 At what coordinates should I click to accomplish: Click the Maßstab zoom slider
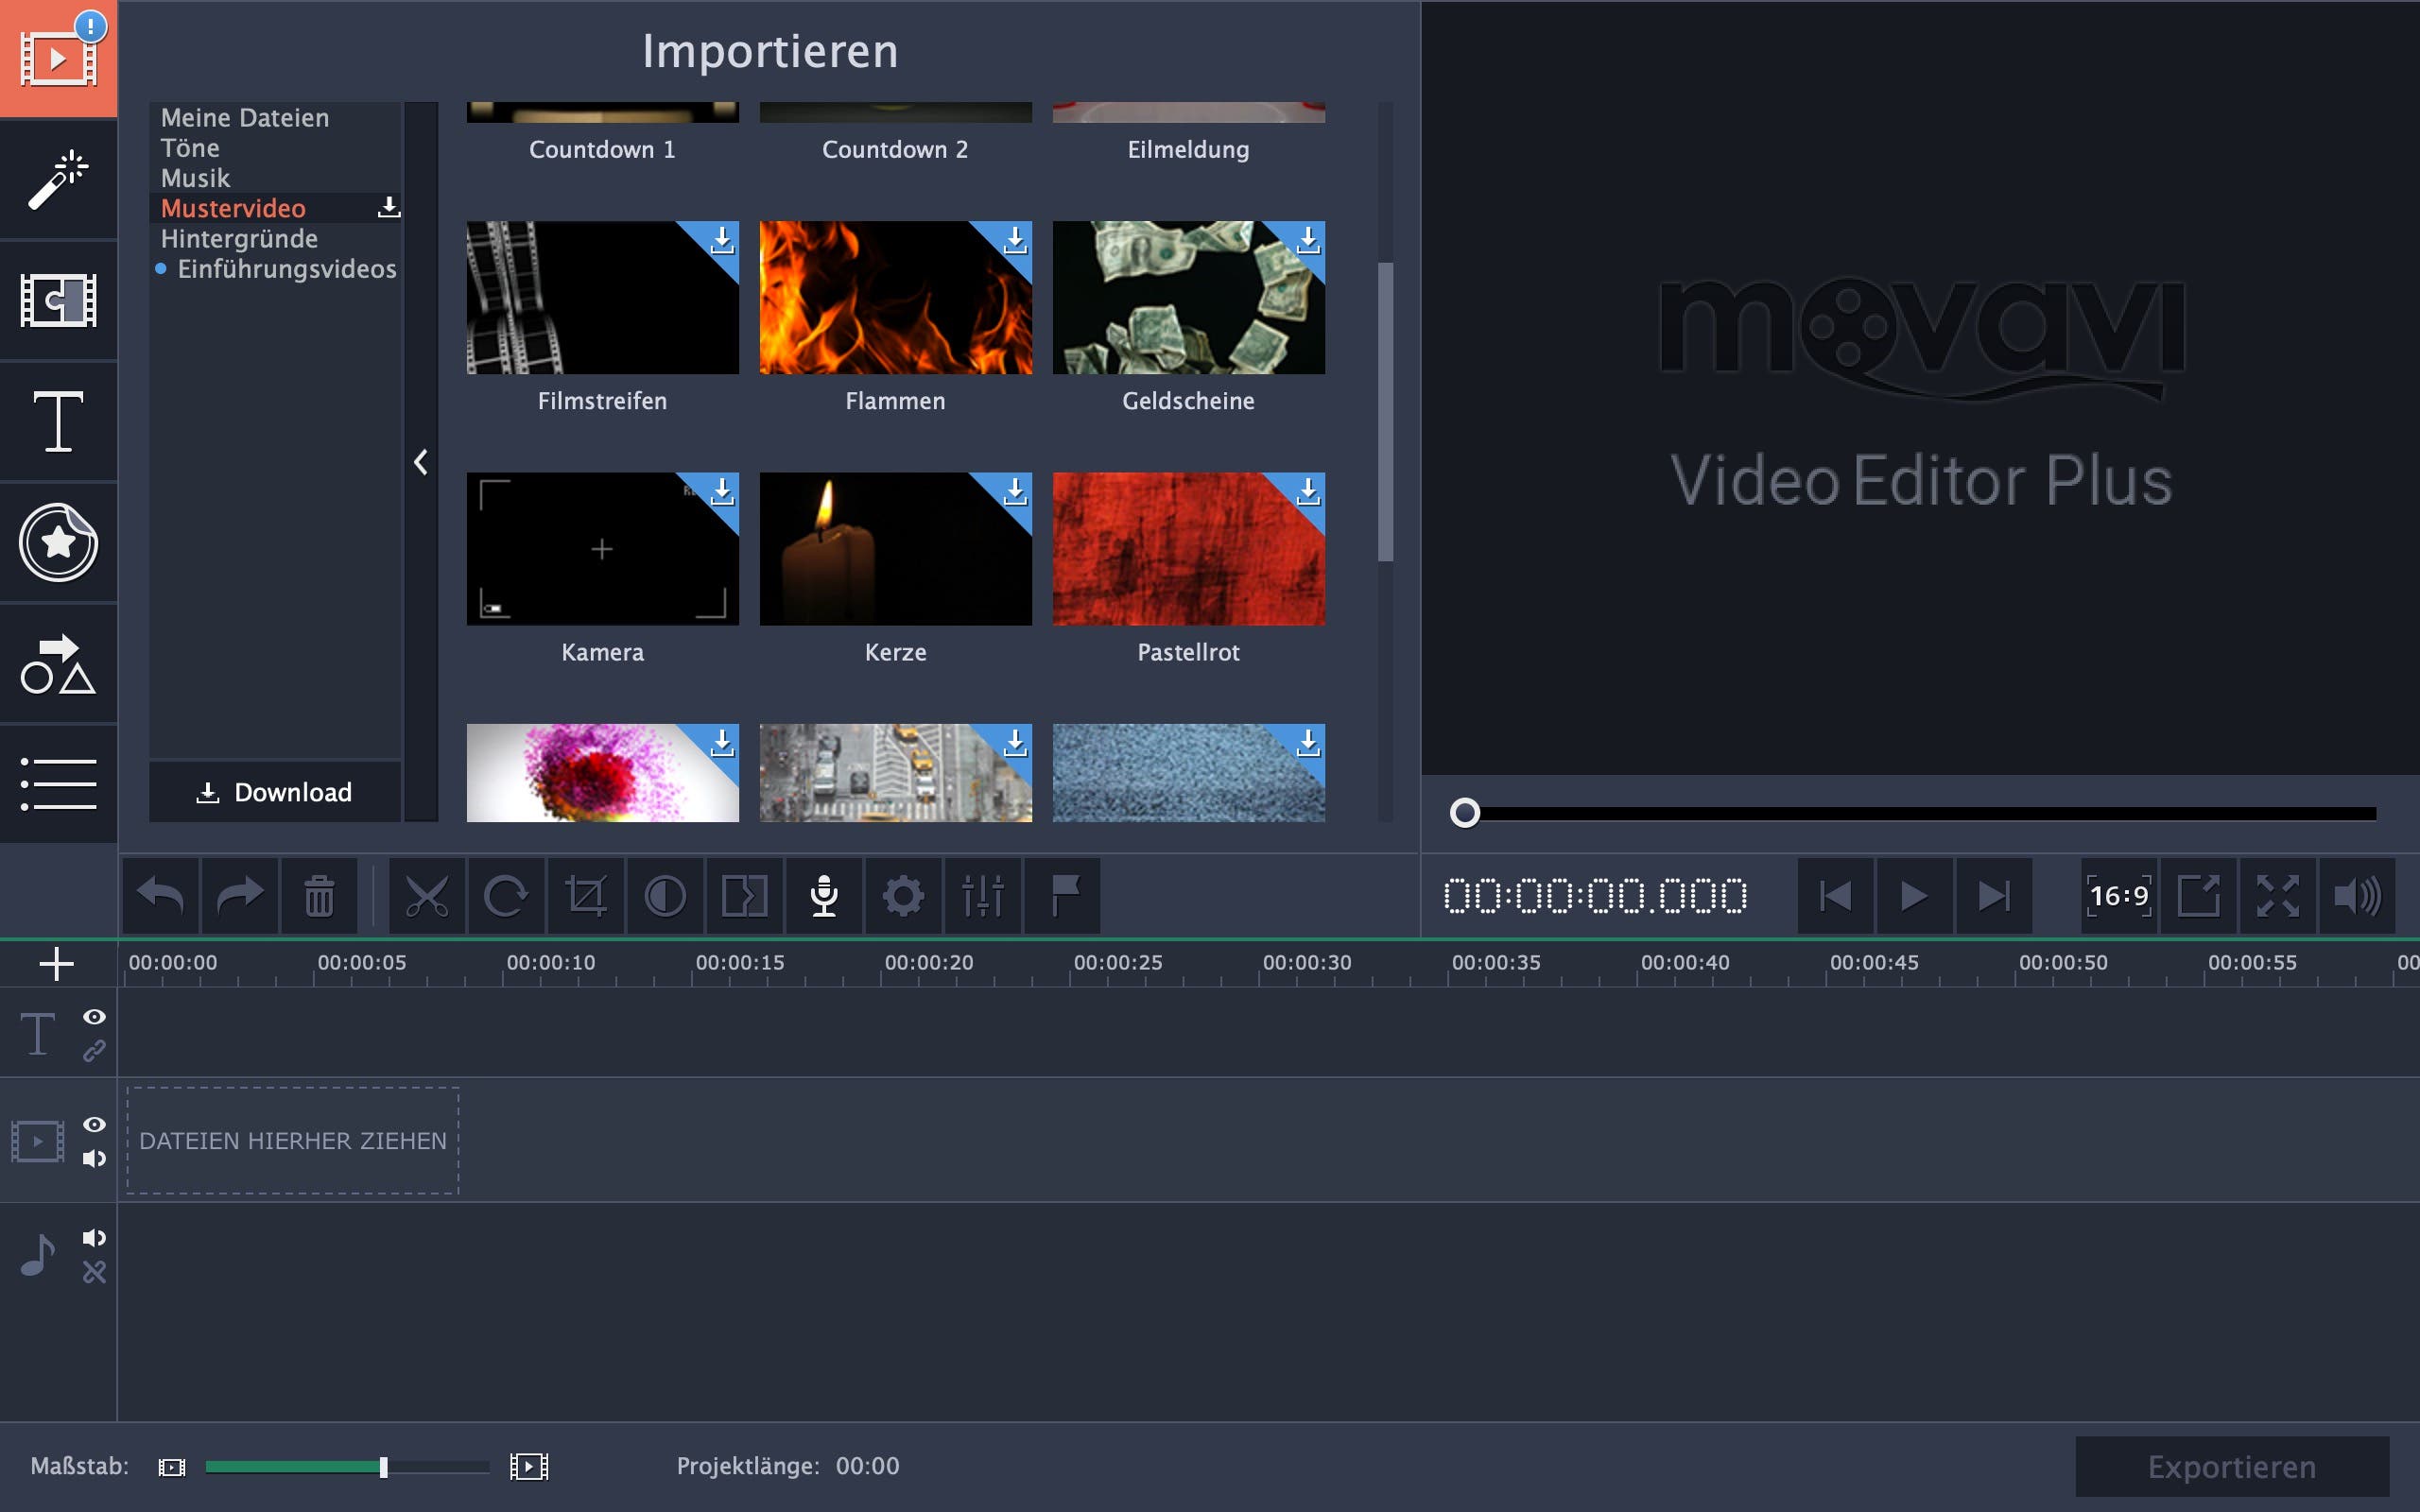point(383,1467)
